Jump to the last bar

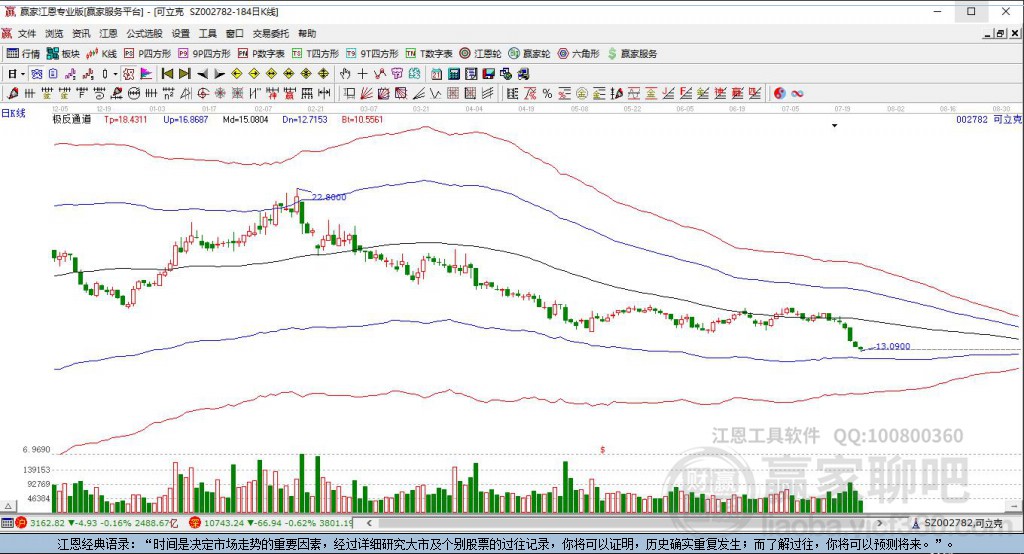(185, 74)
